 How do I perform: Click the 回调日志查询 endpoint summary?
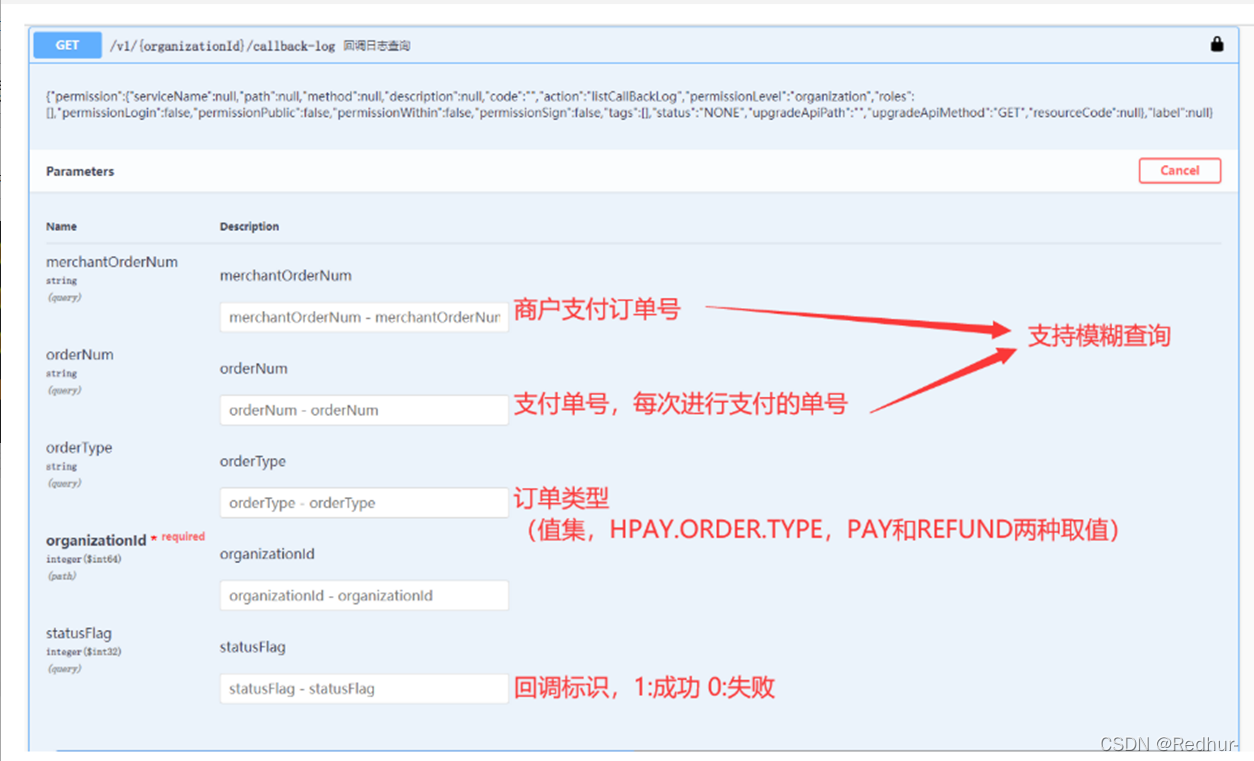click(x=377, y=46)
